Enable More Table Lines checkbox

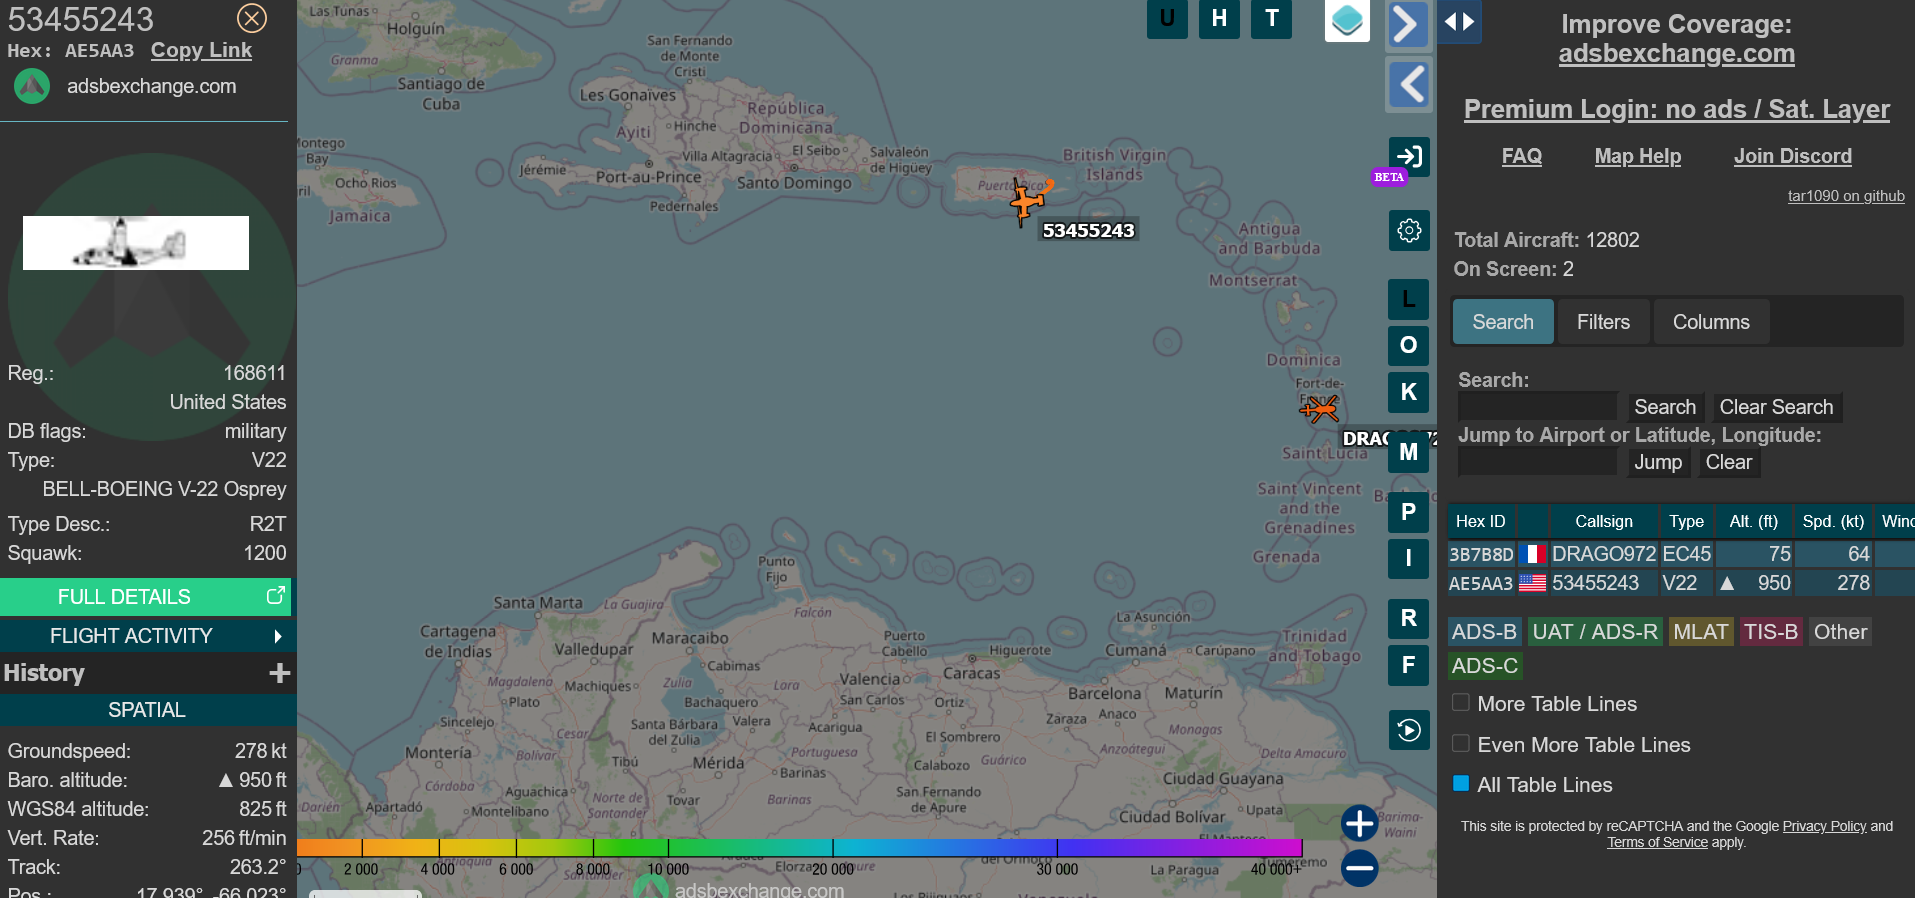(1461, 703)
